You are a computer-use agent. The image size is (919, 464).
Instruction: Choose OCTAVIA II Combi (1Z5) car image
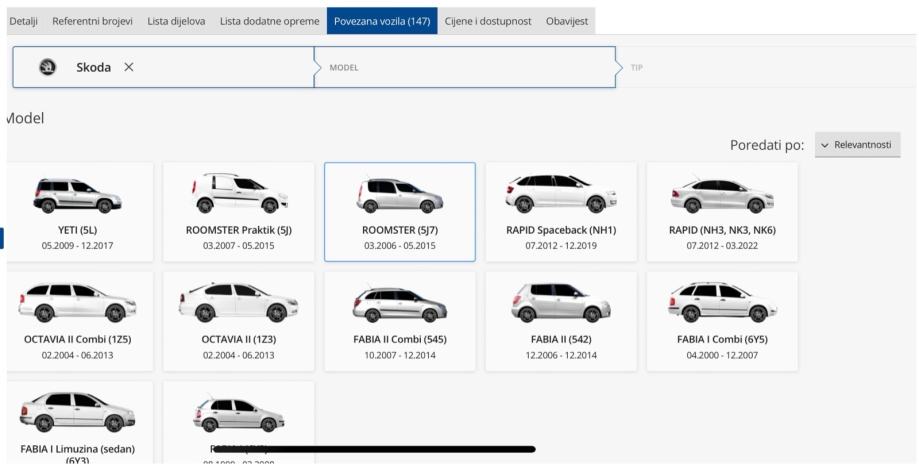77,302
